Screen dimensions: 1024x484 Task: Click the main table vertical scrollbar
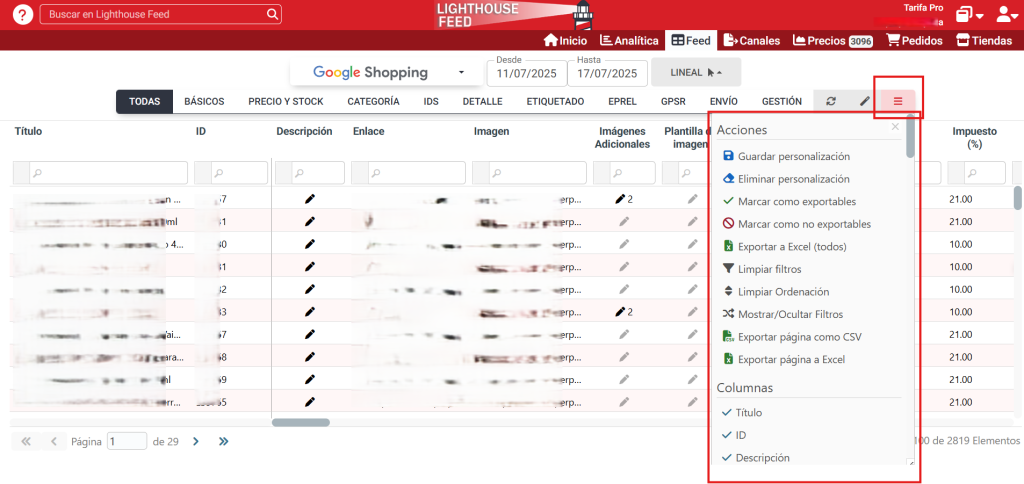tap(1017, 198)
